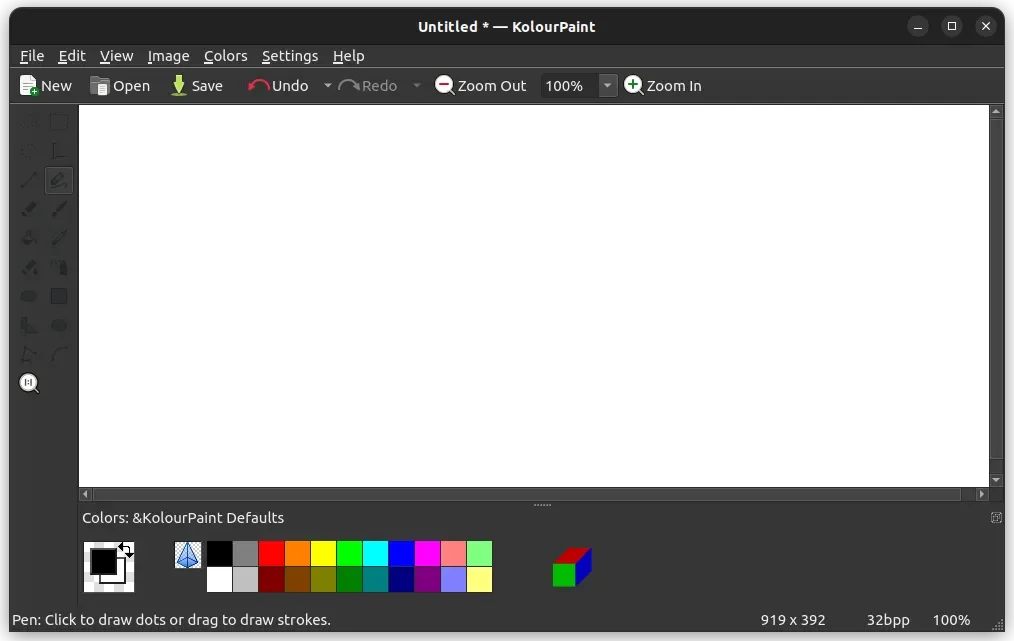Pick the white palette swatch

point(219,580)
